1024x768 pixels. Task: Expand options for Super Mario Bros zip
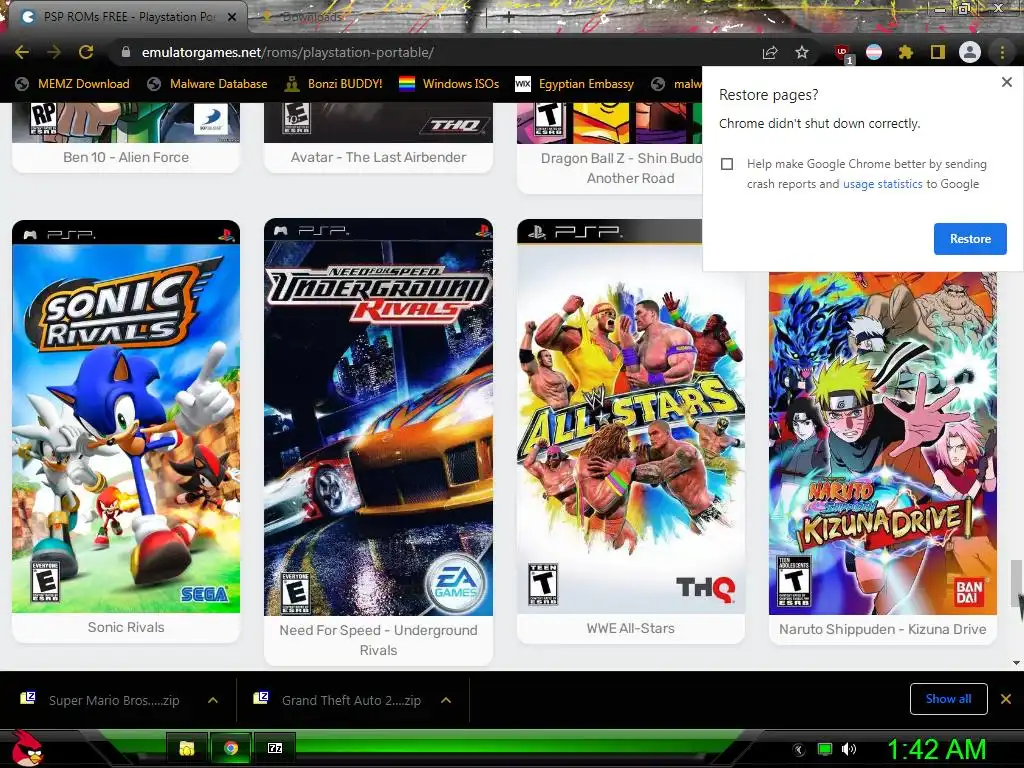pos(213,700)
